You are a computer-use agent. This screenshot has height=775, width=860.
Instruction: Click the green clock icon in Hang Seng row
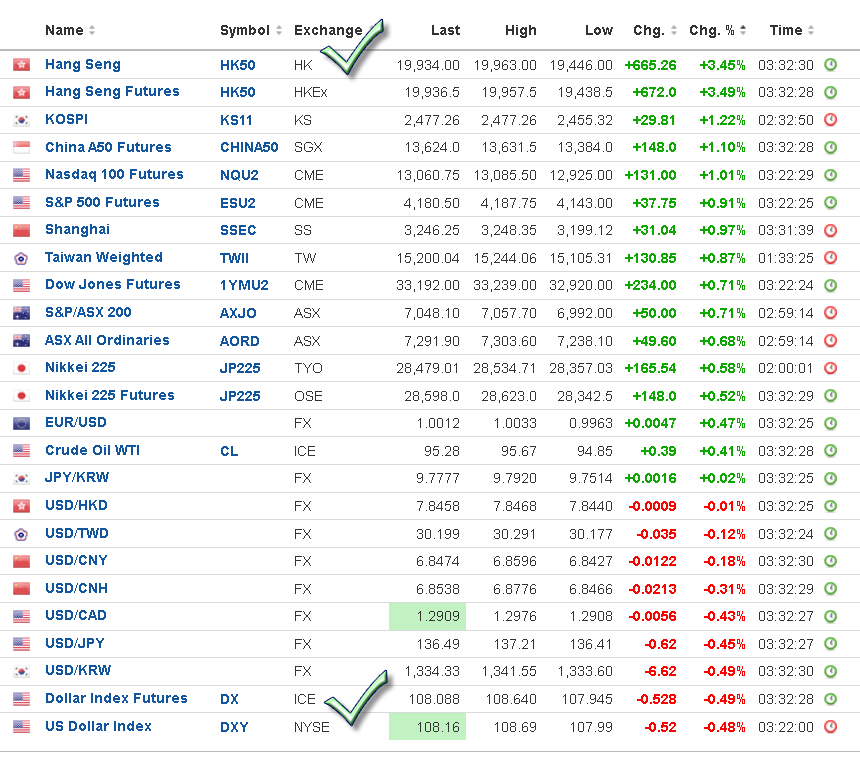(830, 65)
